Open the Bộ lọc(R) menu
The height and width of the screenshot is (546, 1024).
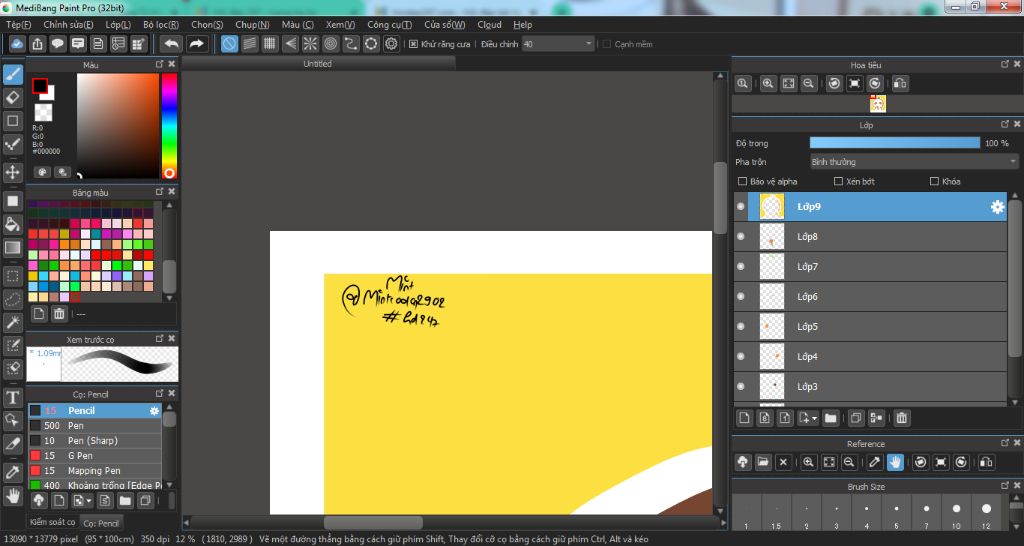[161, 25]
